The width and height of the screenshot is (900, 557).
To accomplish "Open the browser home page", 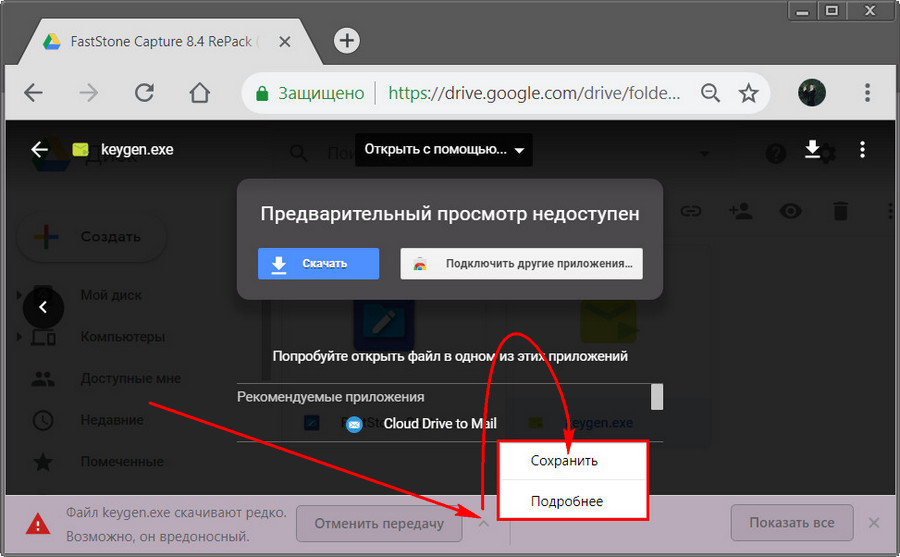I will coord(200,92).
